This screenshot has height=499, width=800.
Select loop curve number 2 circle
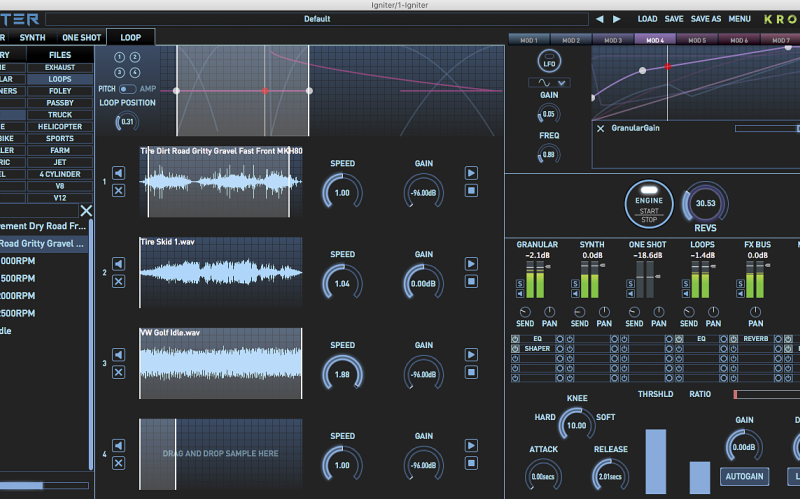click(135, 57)
